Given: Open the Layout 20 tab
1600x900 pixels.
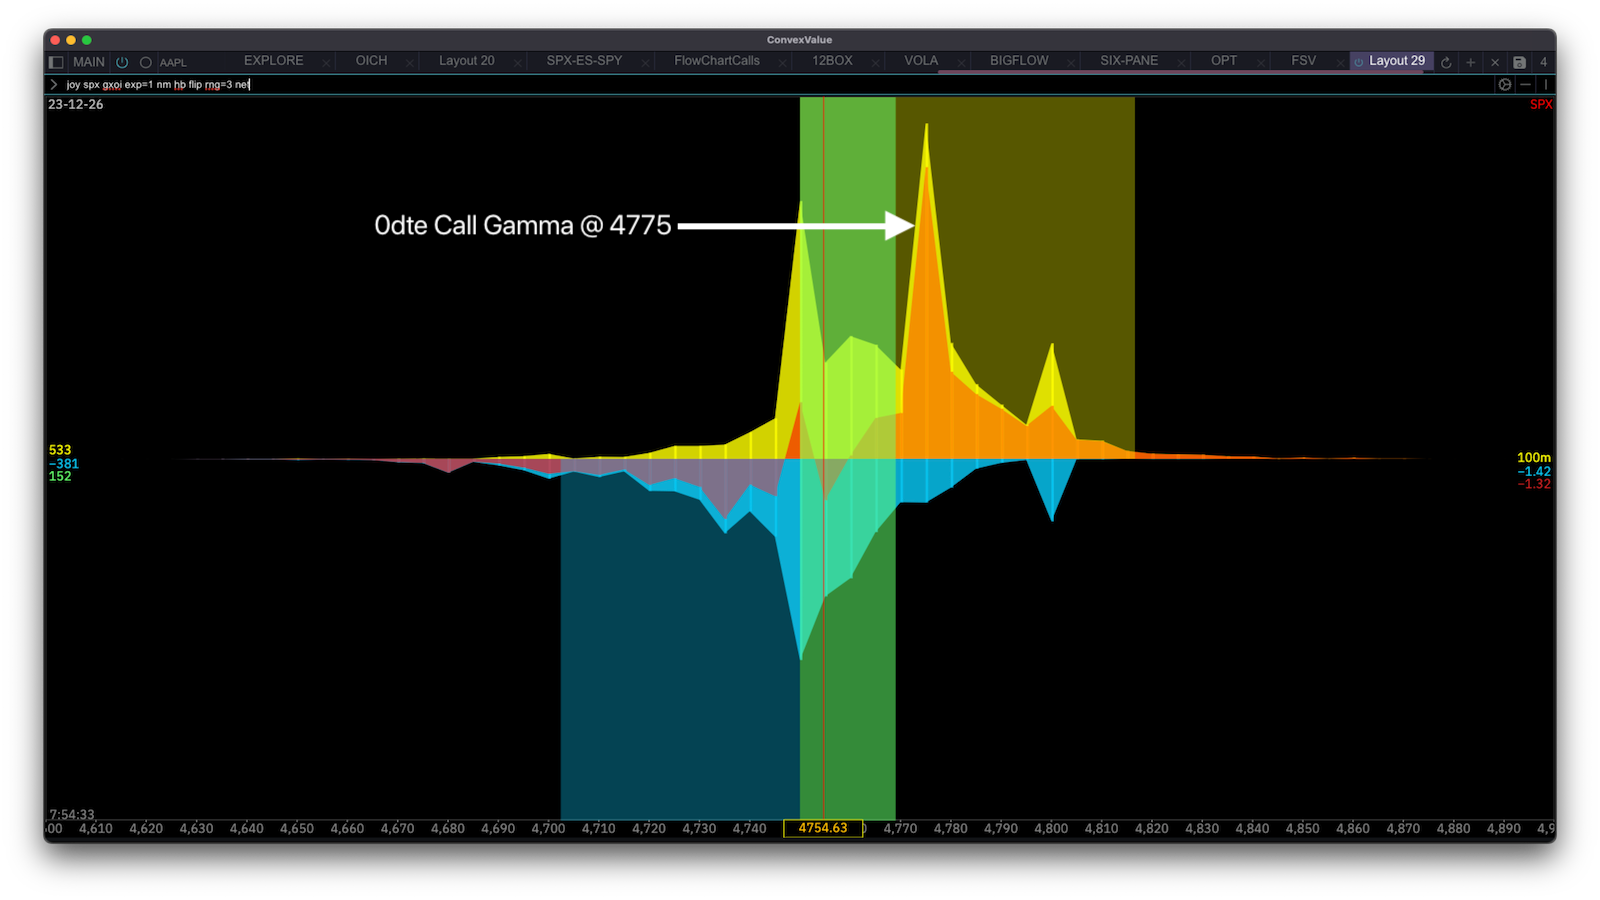Looking at the screenshot, I should tap(467, 61).
